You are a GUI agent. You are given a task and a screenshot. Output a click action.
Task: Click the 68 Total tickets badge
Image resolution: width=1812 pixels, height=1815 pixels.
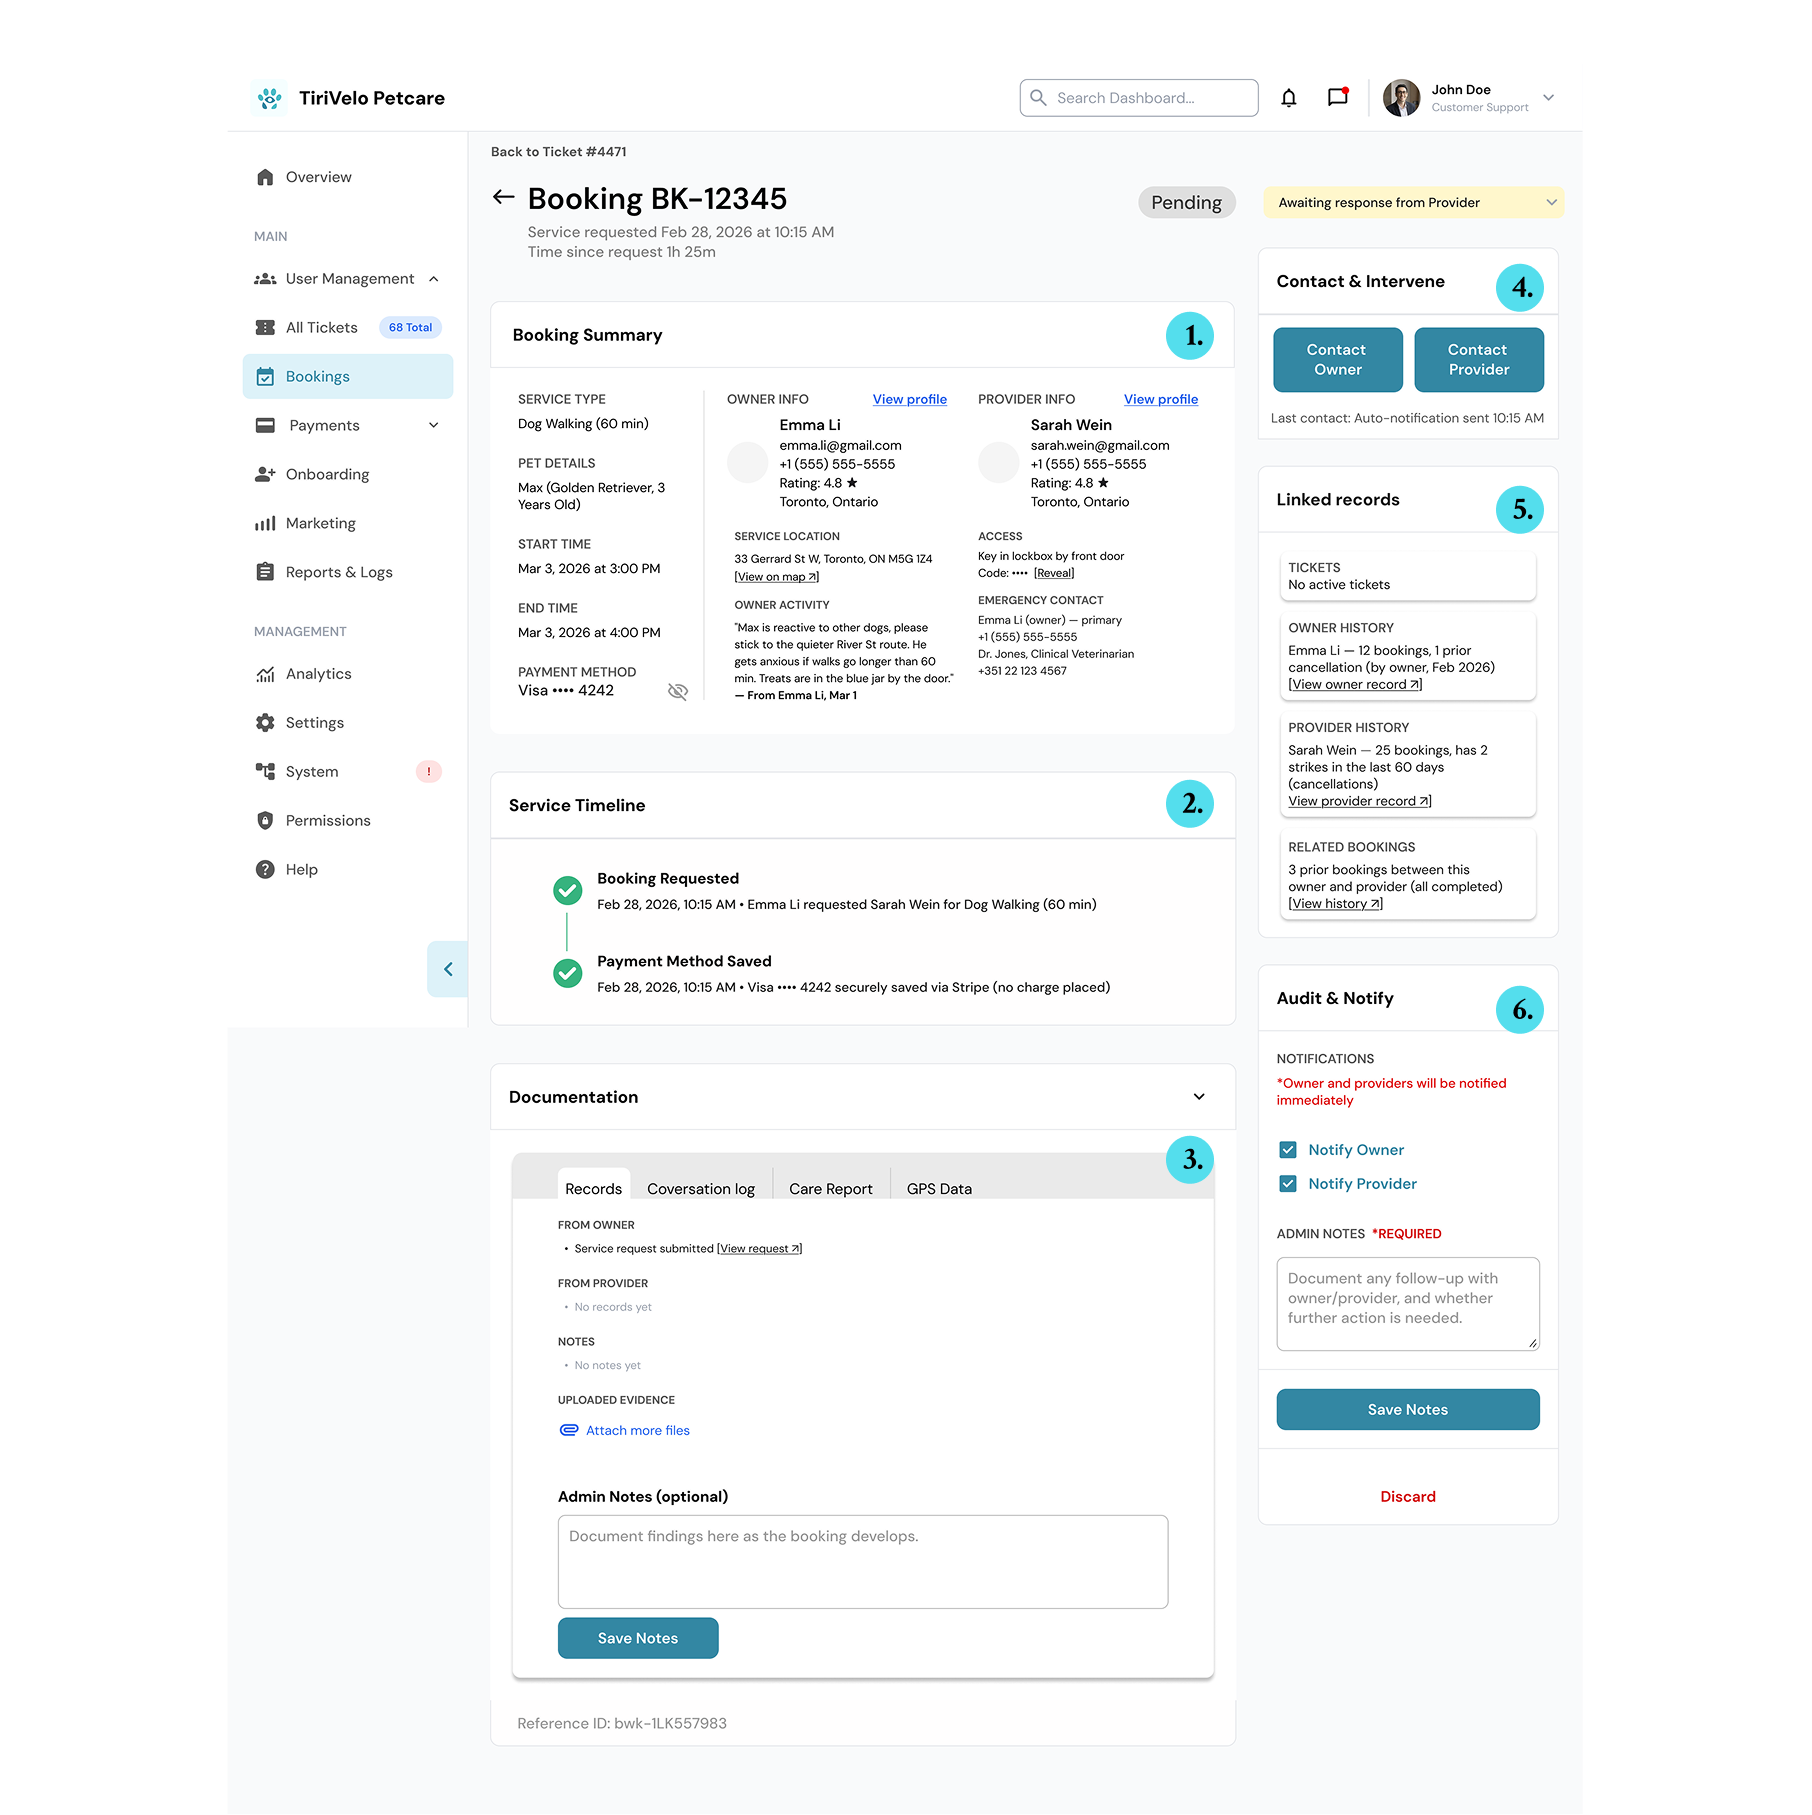(410, 328)
